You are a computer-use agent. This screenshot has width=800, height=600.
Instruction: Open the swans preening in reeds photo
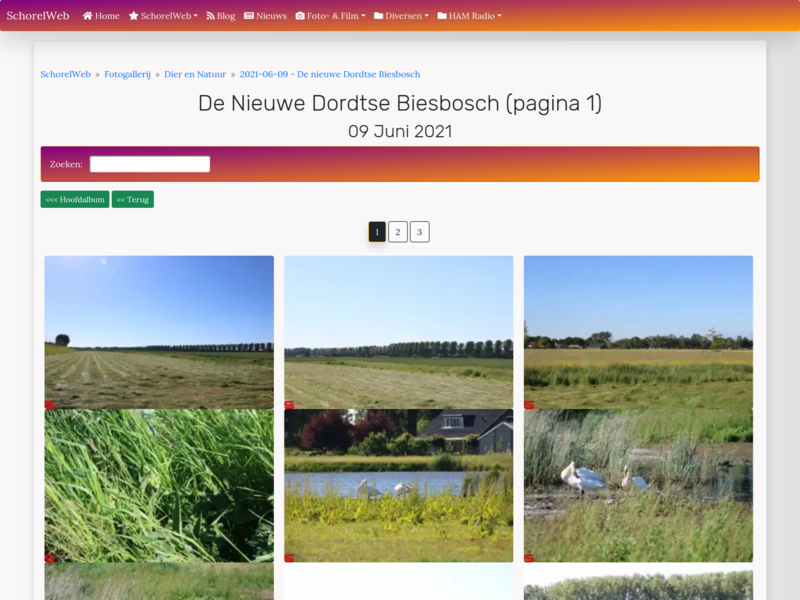(x=638, y=486)
